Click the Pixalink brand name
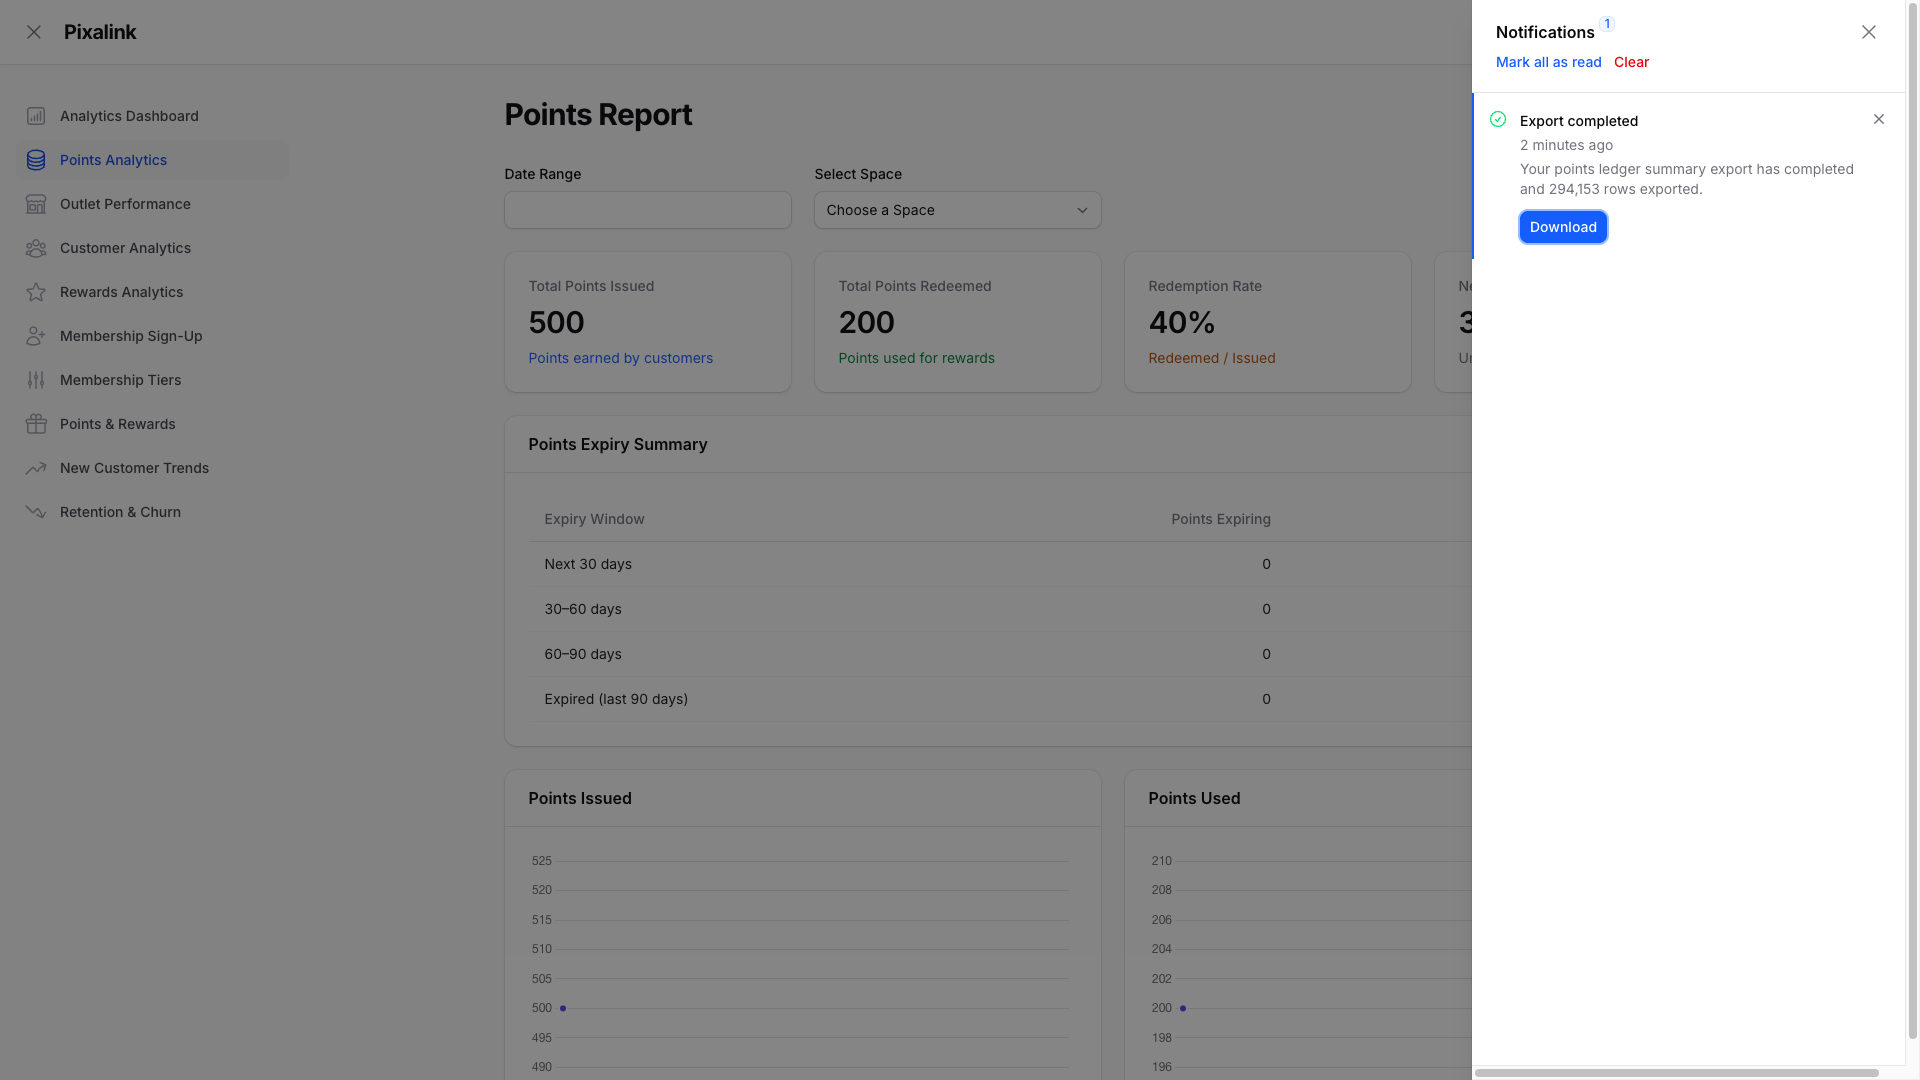 coord(100,32)
